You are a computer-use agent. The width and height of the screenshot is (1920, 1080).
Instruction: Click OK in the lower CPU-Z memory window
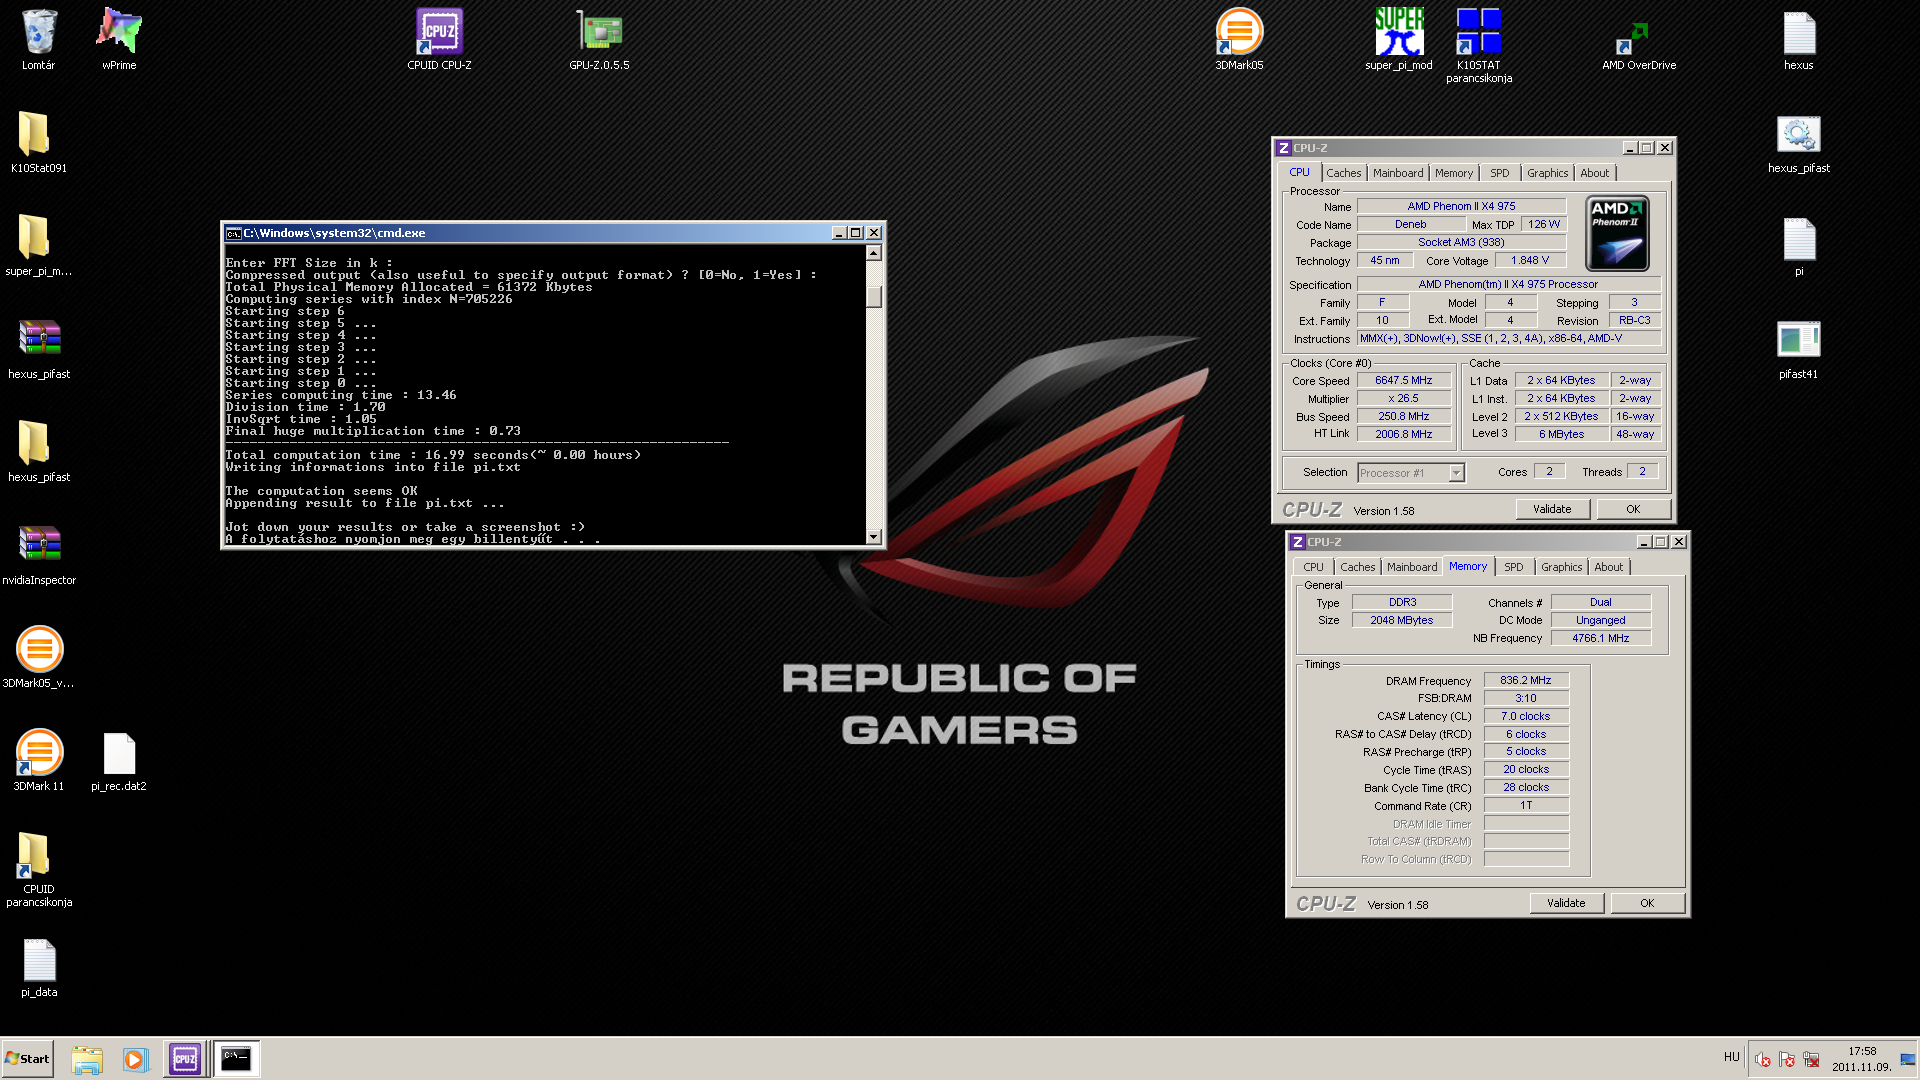click(x=1646, y=903)
